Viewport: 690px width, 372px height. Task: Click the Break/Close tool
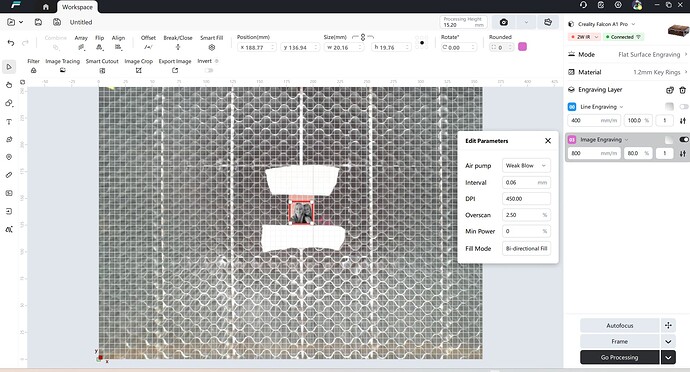tap(178, 43)
